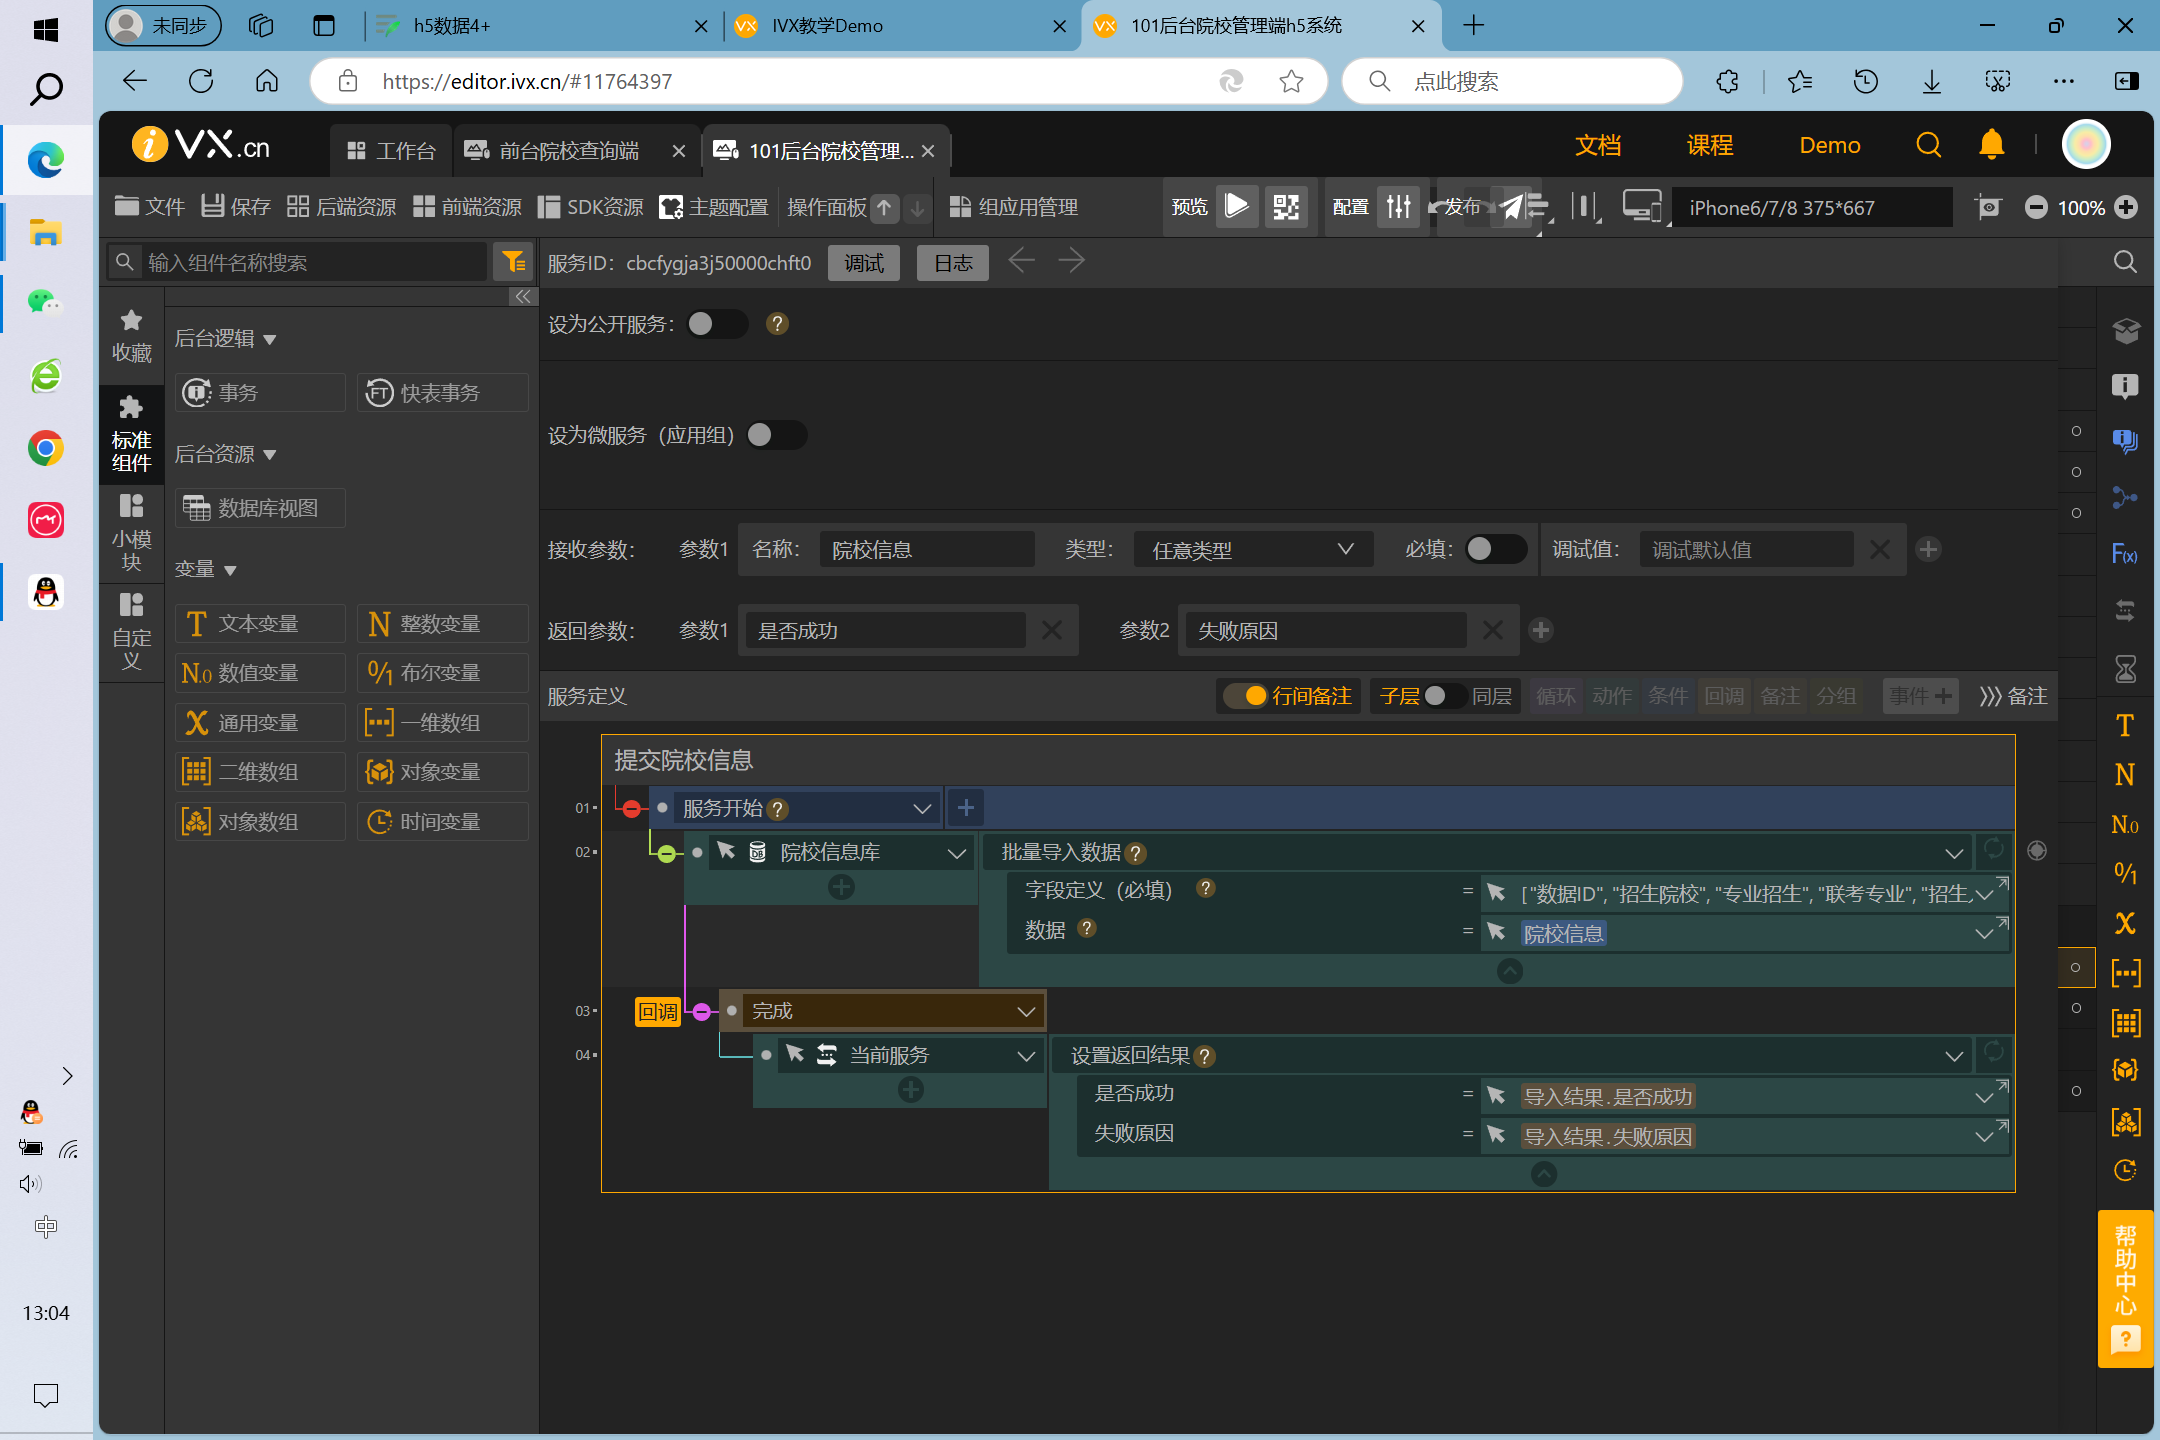Click the 调试 button

[x=864, y=263]
